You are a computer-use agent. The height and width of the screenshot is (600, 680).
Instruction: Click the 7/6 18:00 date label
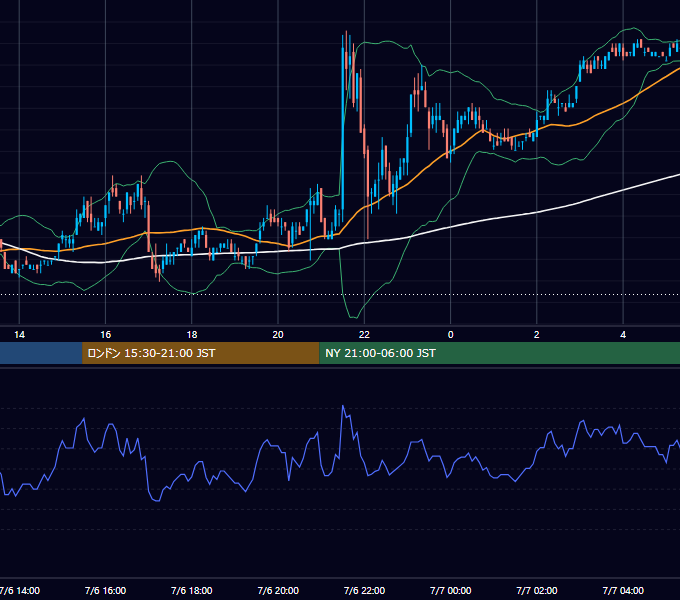(192, 590)
